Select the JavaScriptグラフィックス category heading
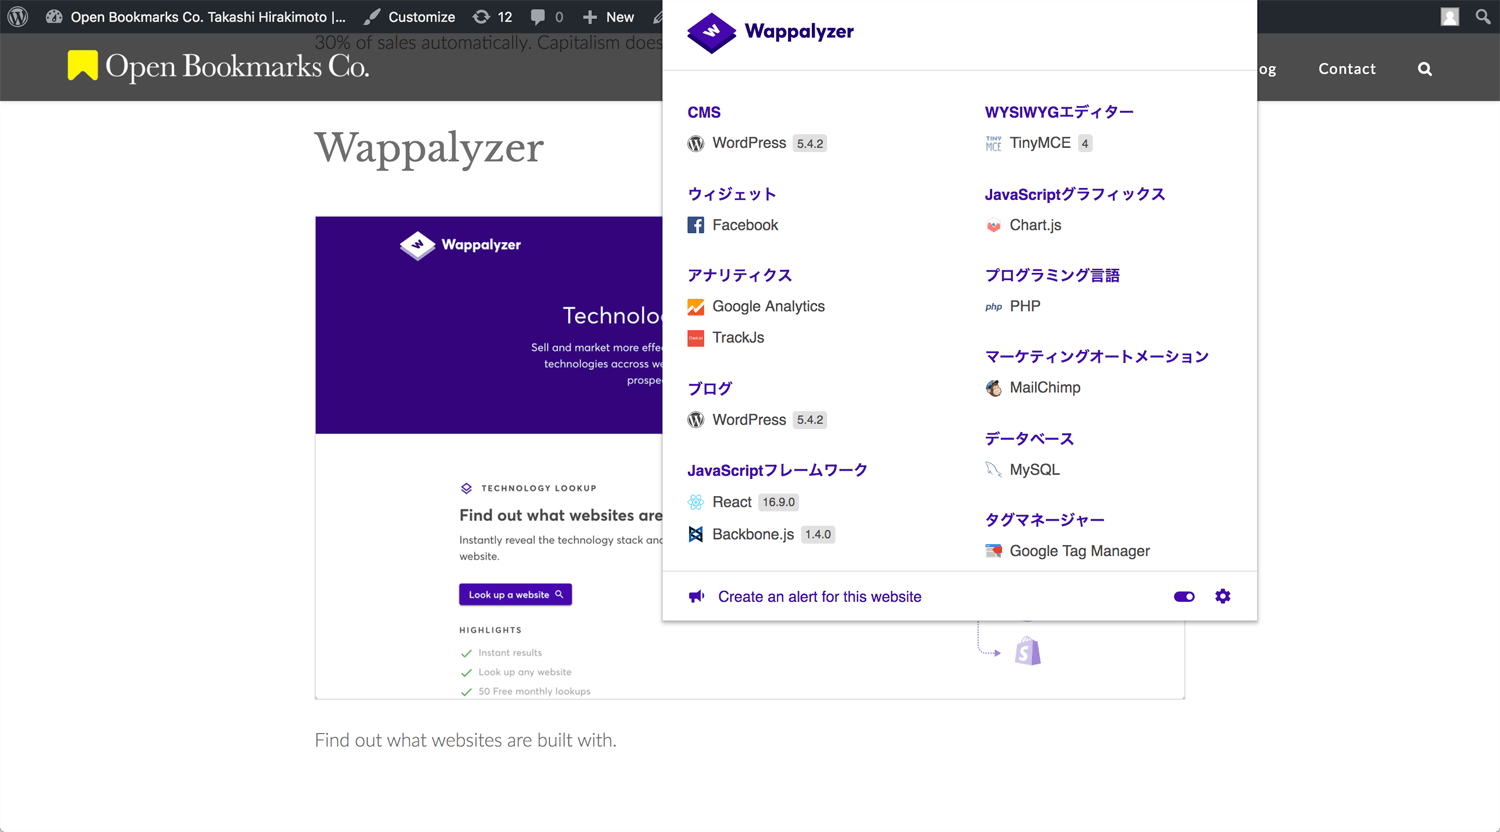Image resolution: width=1500 pixels, height=832 pixels. coord(1075,194)
